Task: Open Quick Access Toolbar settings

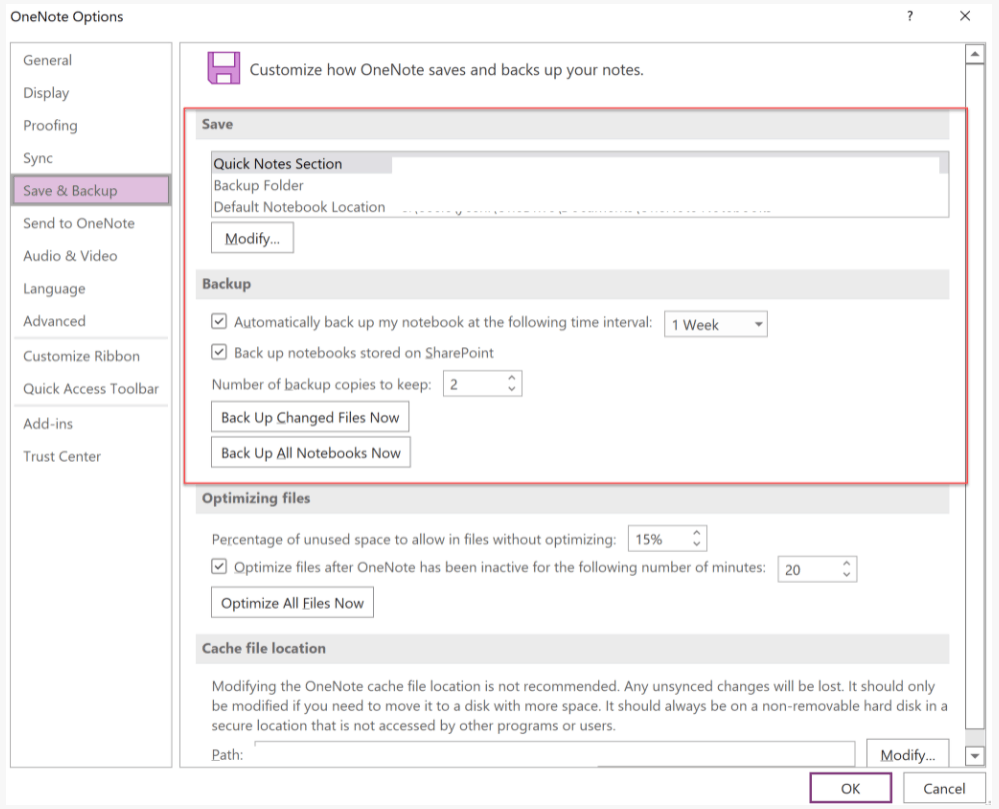Action: [91, 389]
